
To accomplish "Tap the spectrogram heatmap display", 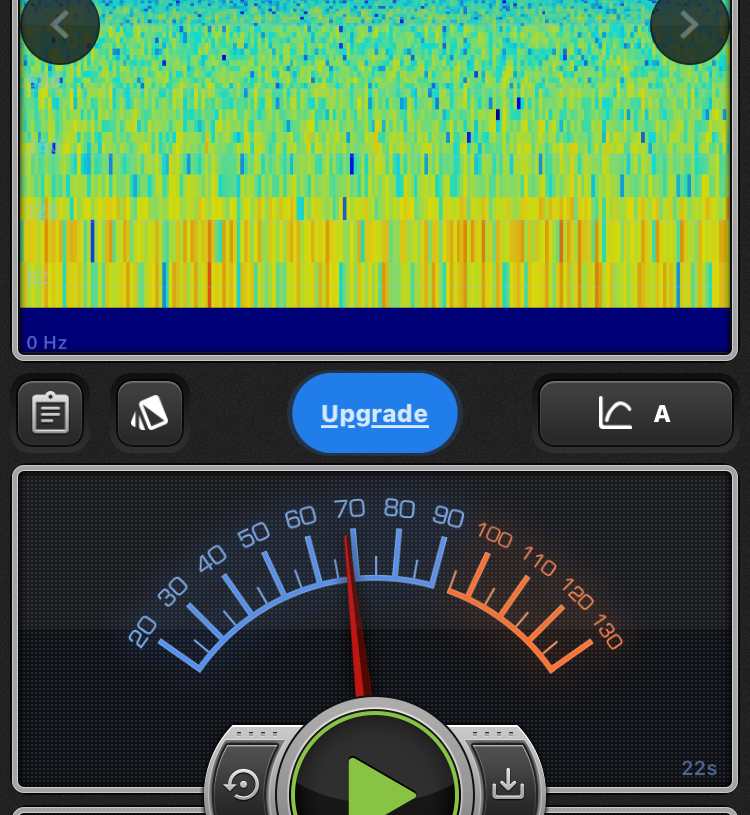I will (x=375, y=160).
